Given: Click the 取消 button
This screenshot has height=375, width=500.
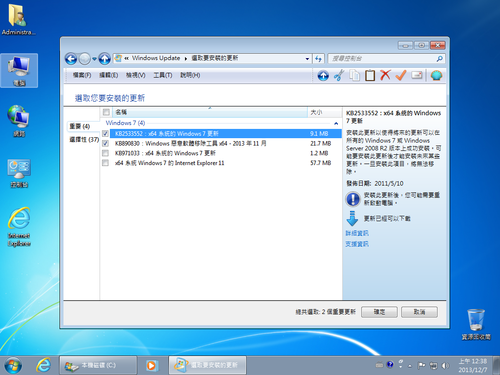Looking at the screenshot, I should tap(419, 312).
